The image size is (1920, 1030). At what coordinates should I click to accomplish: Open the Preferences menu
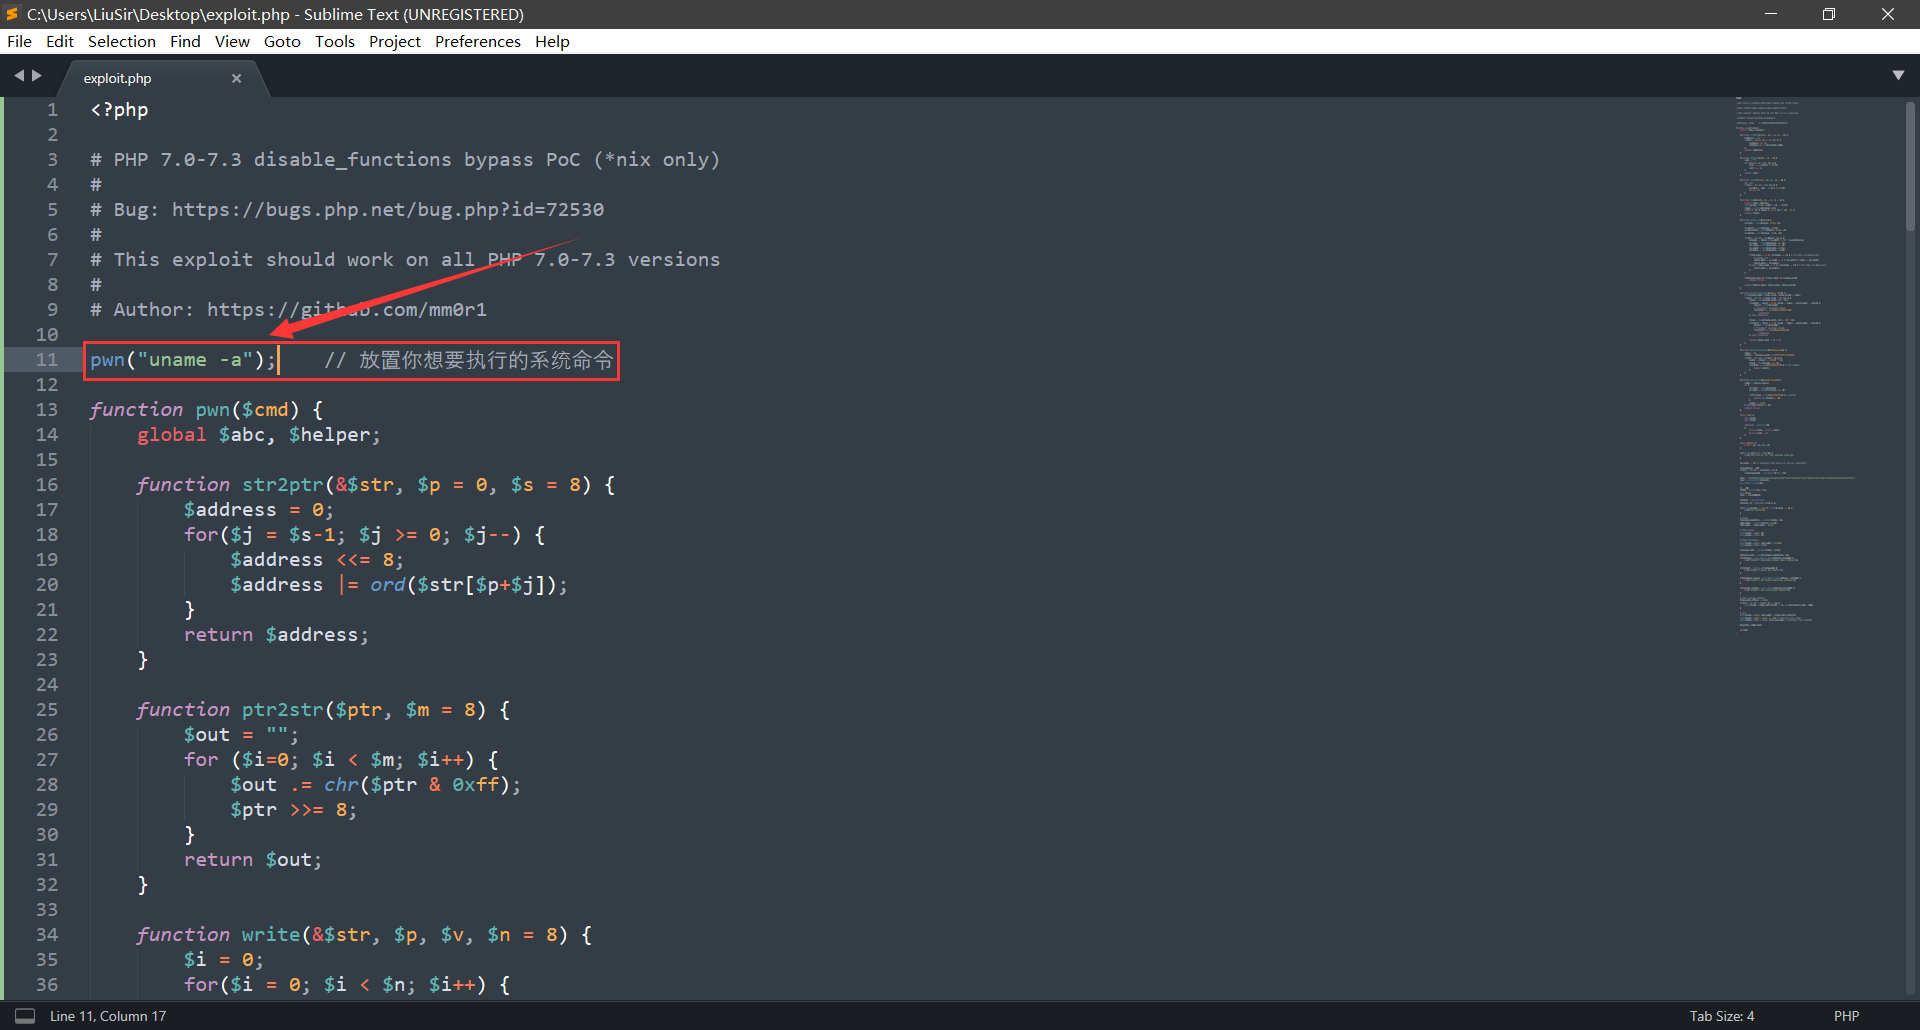(x=478, y=41)
